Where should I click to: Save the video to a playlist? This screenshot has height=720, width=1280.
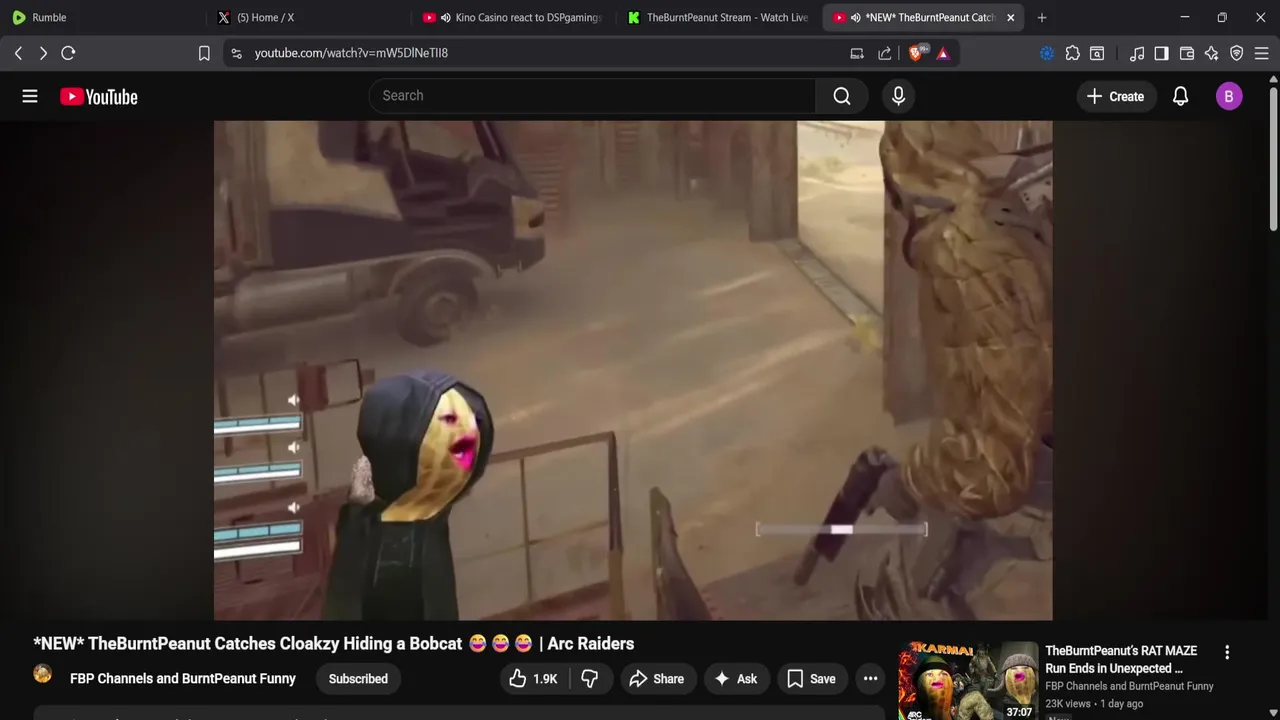point(811,679)
